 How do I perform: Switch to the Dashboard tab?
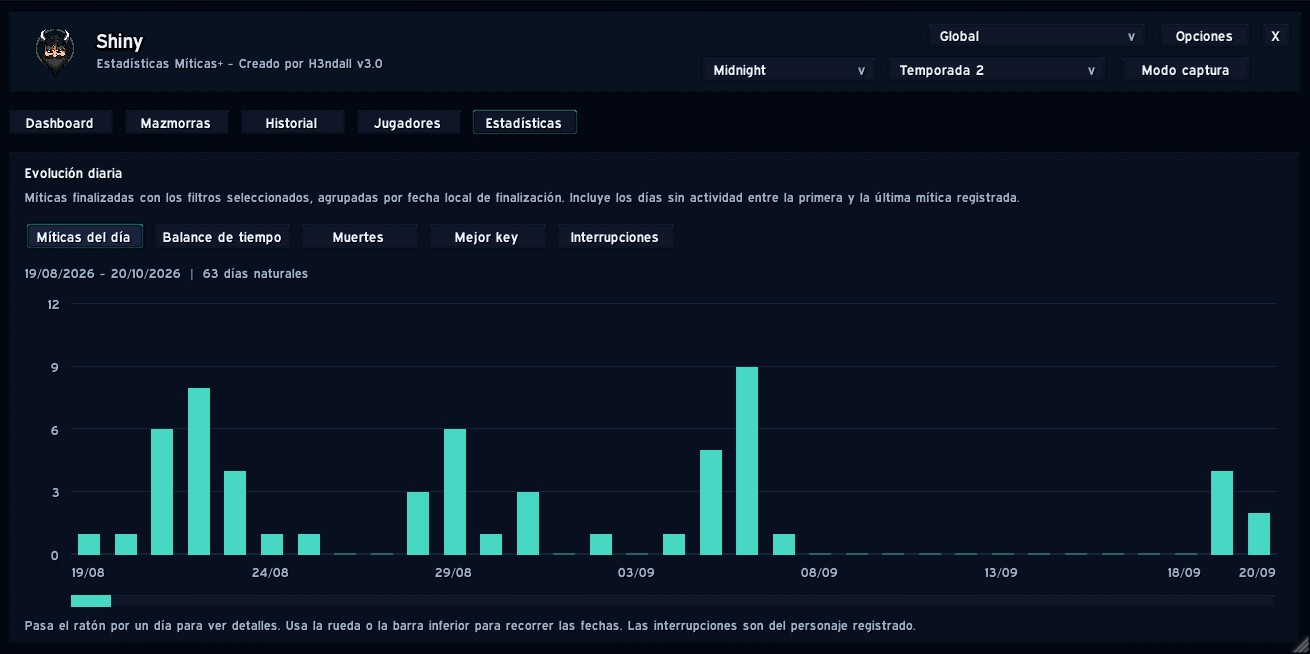click(59, 123)
